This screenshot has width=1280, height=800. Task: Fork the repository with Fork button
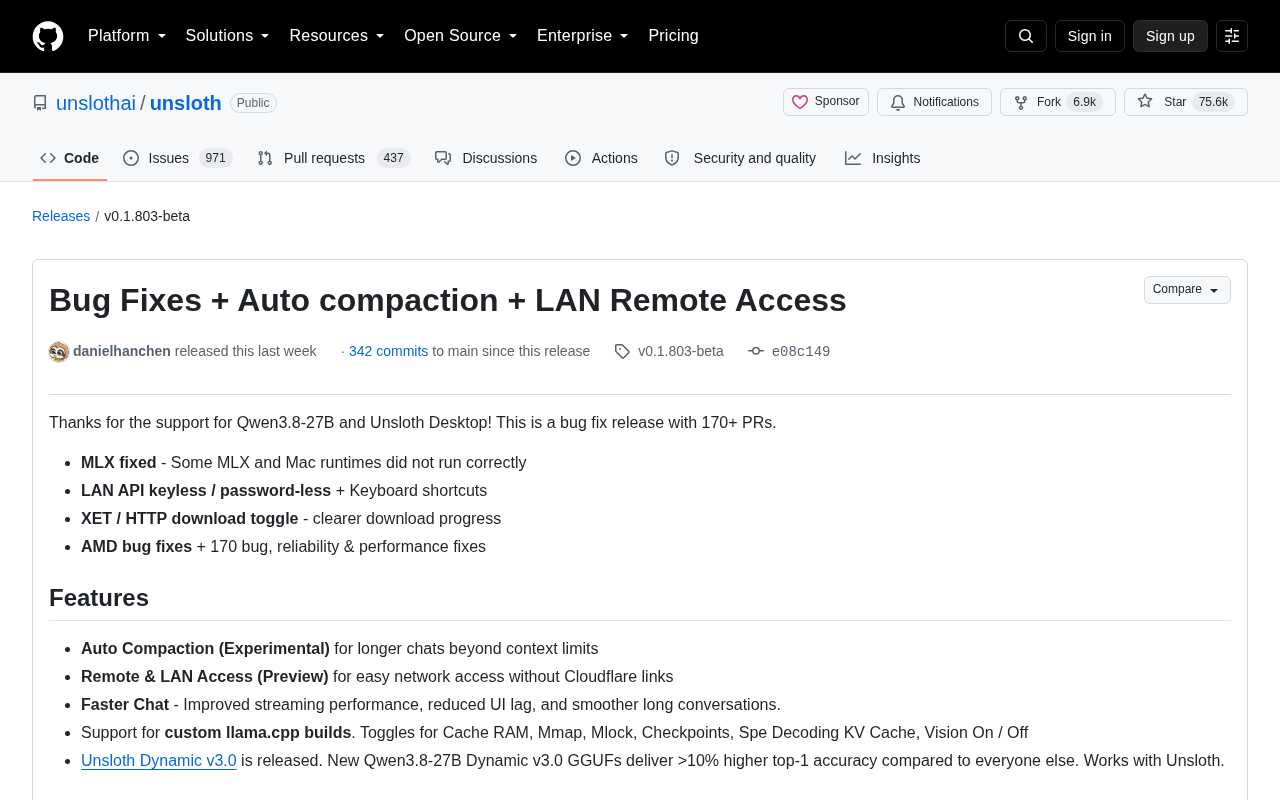[x=1058, y=102]
